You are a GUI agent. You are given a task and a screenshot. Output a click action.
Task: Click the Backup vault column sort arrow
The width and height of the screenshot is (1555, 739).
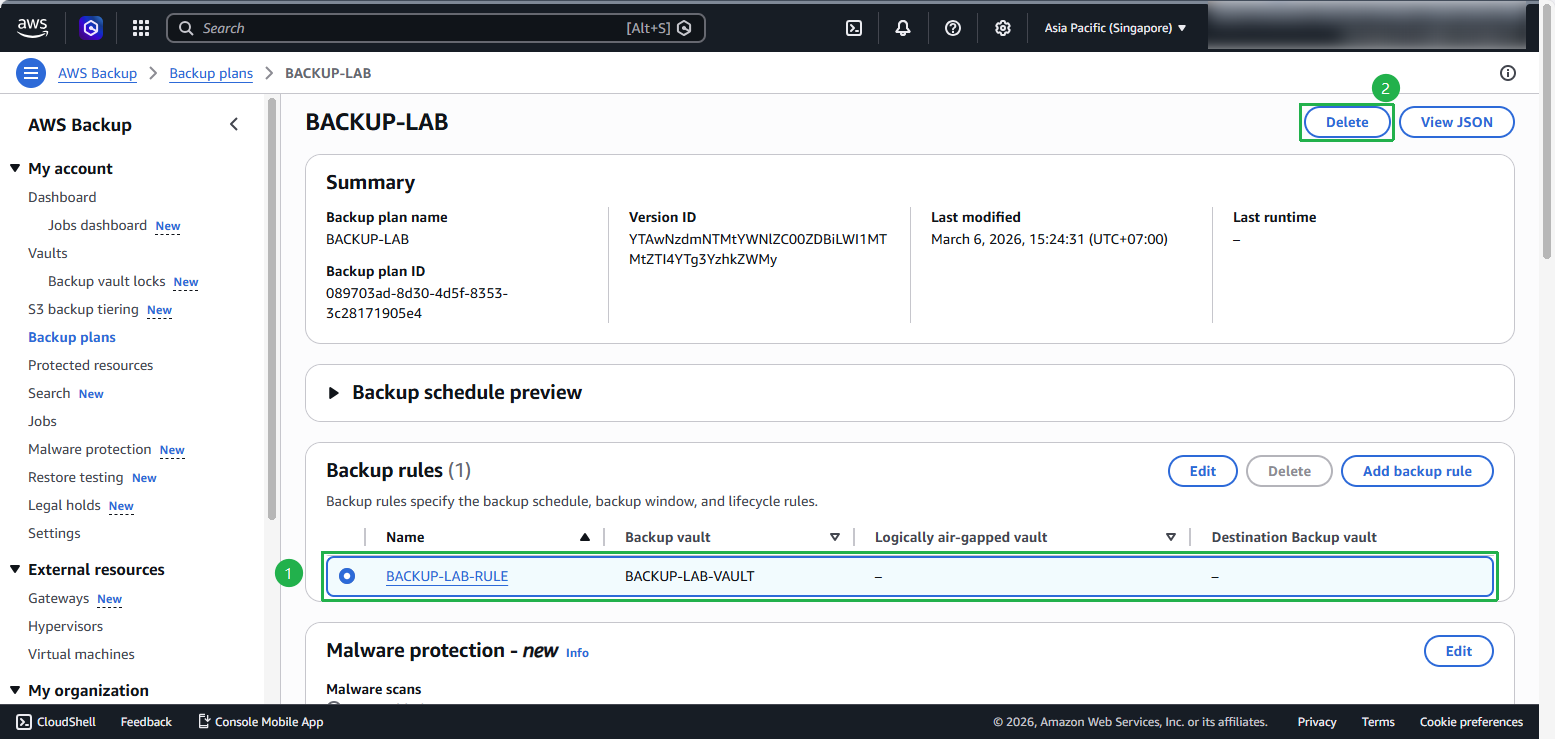click(835, 538)
